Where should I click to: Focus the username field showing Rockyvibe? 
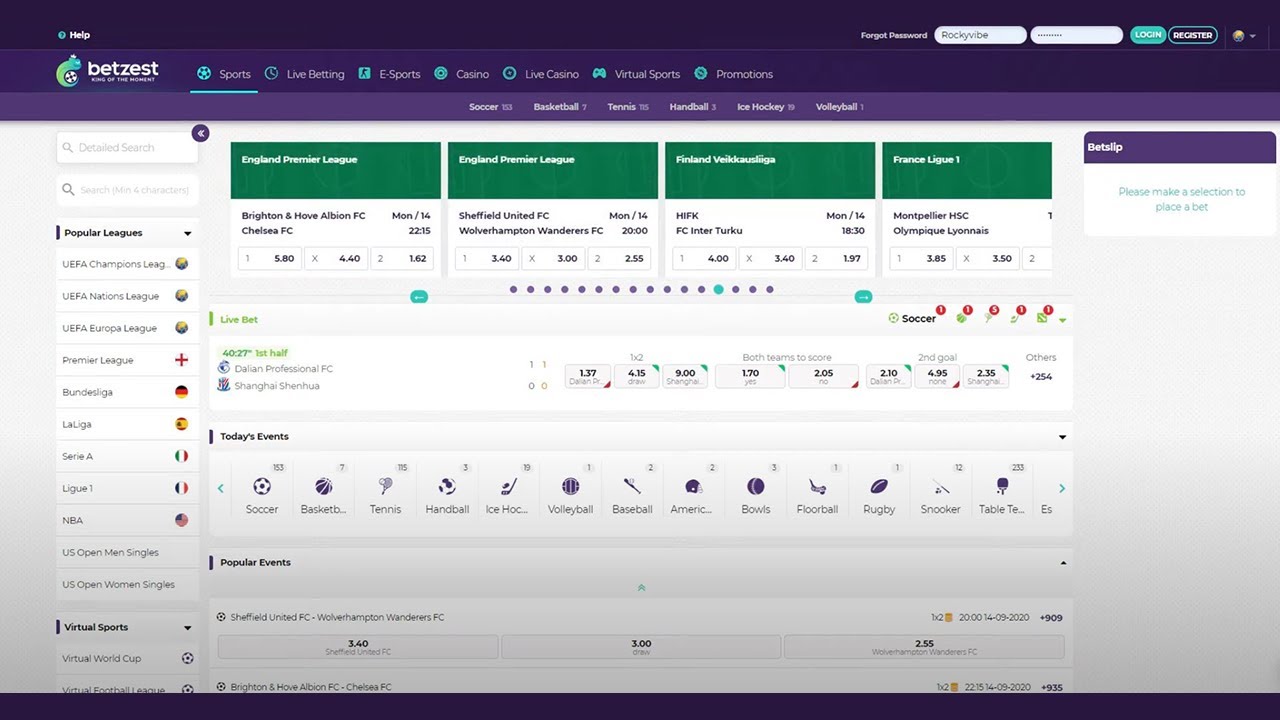981,35
